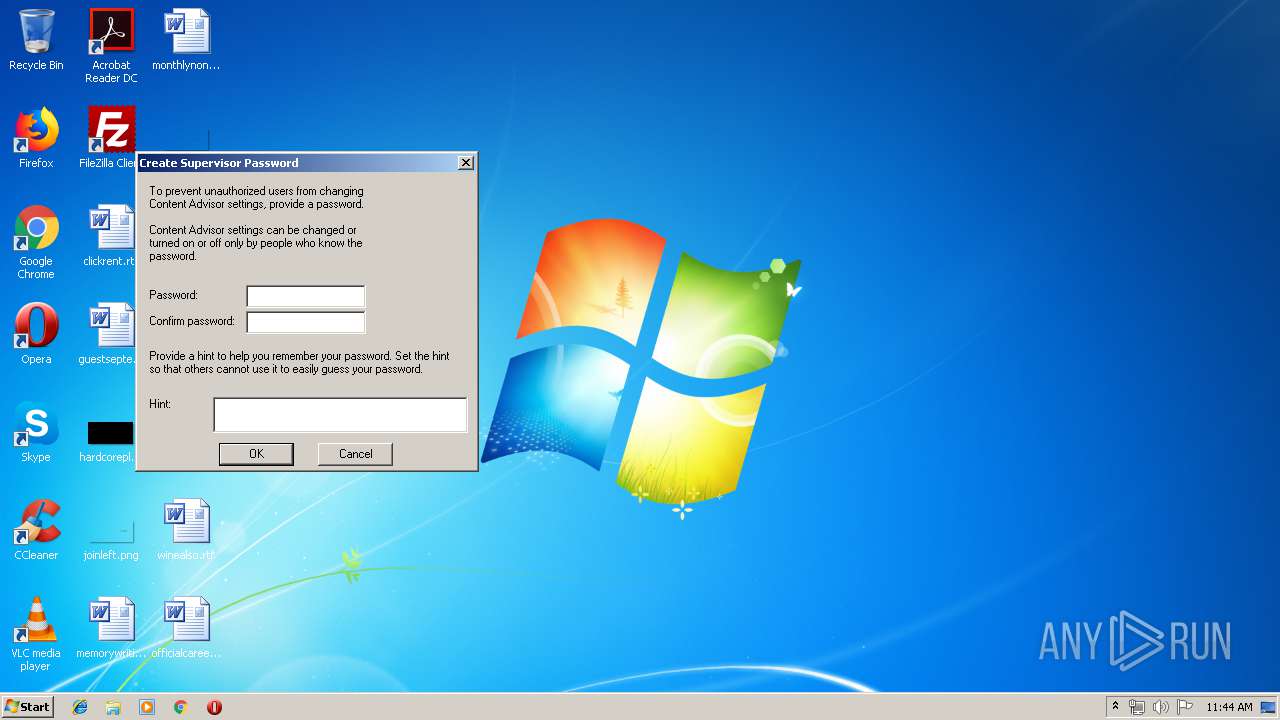Select the Google Chrome desktop shortcut
The height and width of the screenshot is (720, 1280).
(x=36, y=242)
